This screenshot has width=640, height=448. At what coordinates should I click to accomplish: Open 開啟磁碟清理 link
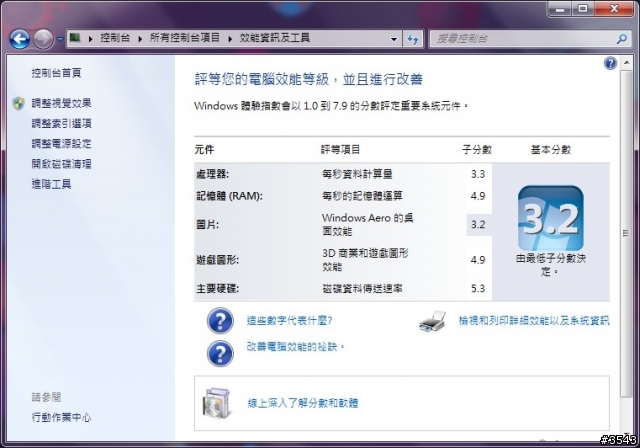[x=61, y=164]
